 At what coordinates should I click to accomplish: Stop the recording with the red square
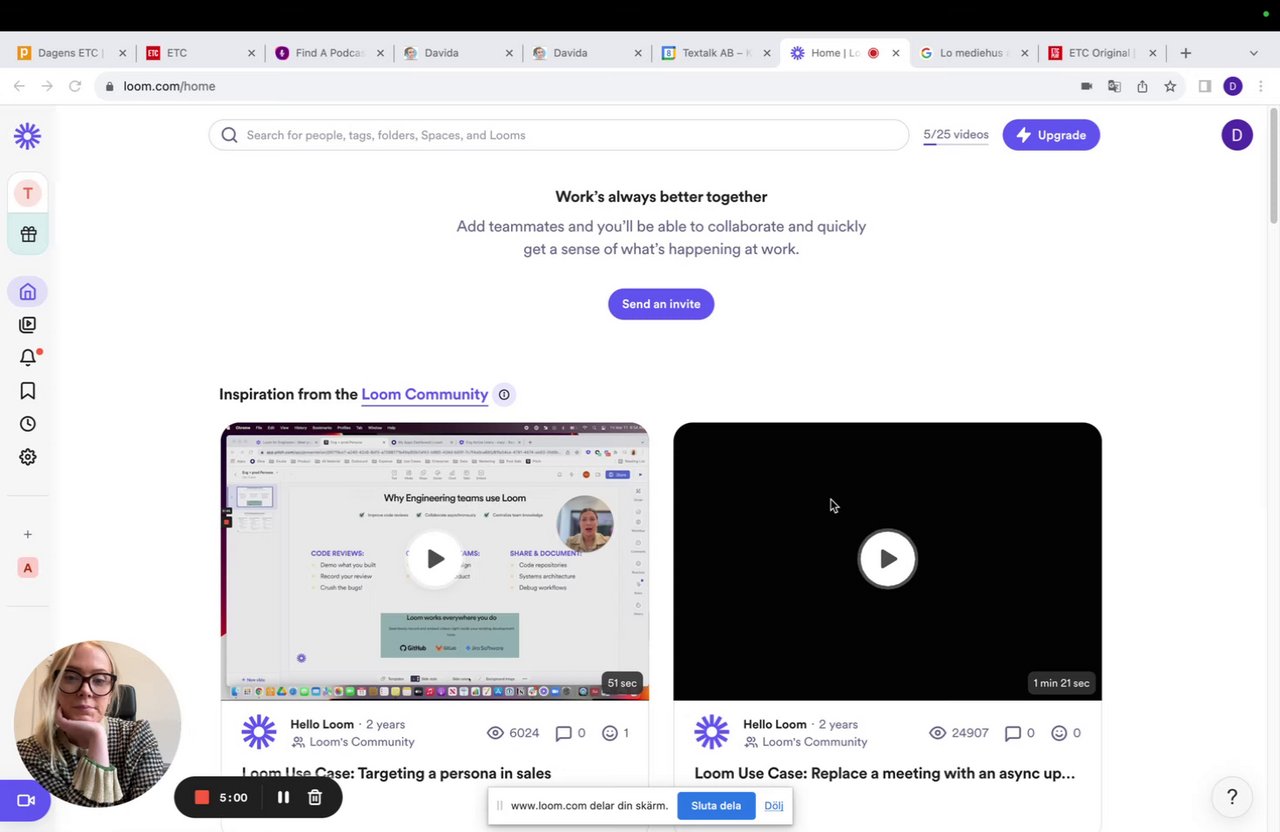201,797
